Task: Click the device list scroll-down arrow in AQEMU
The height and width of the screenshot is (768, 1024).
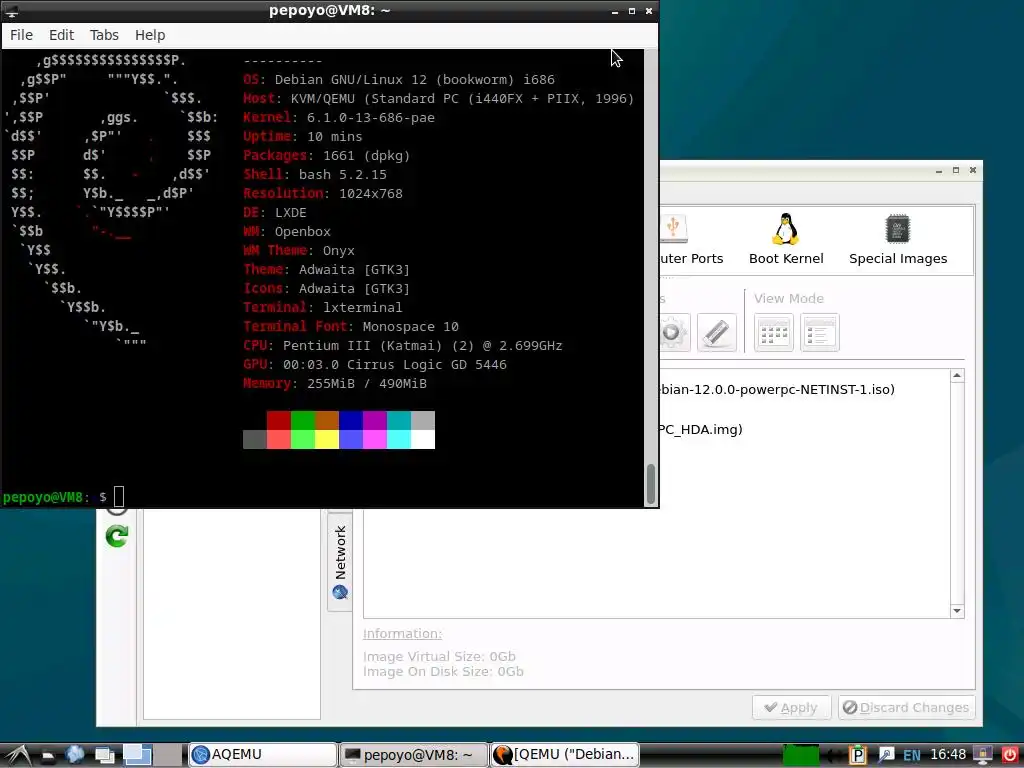Action: pos(957,611)
